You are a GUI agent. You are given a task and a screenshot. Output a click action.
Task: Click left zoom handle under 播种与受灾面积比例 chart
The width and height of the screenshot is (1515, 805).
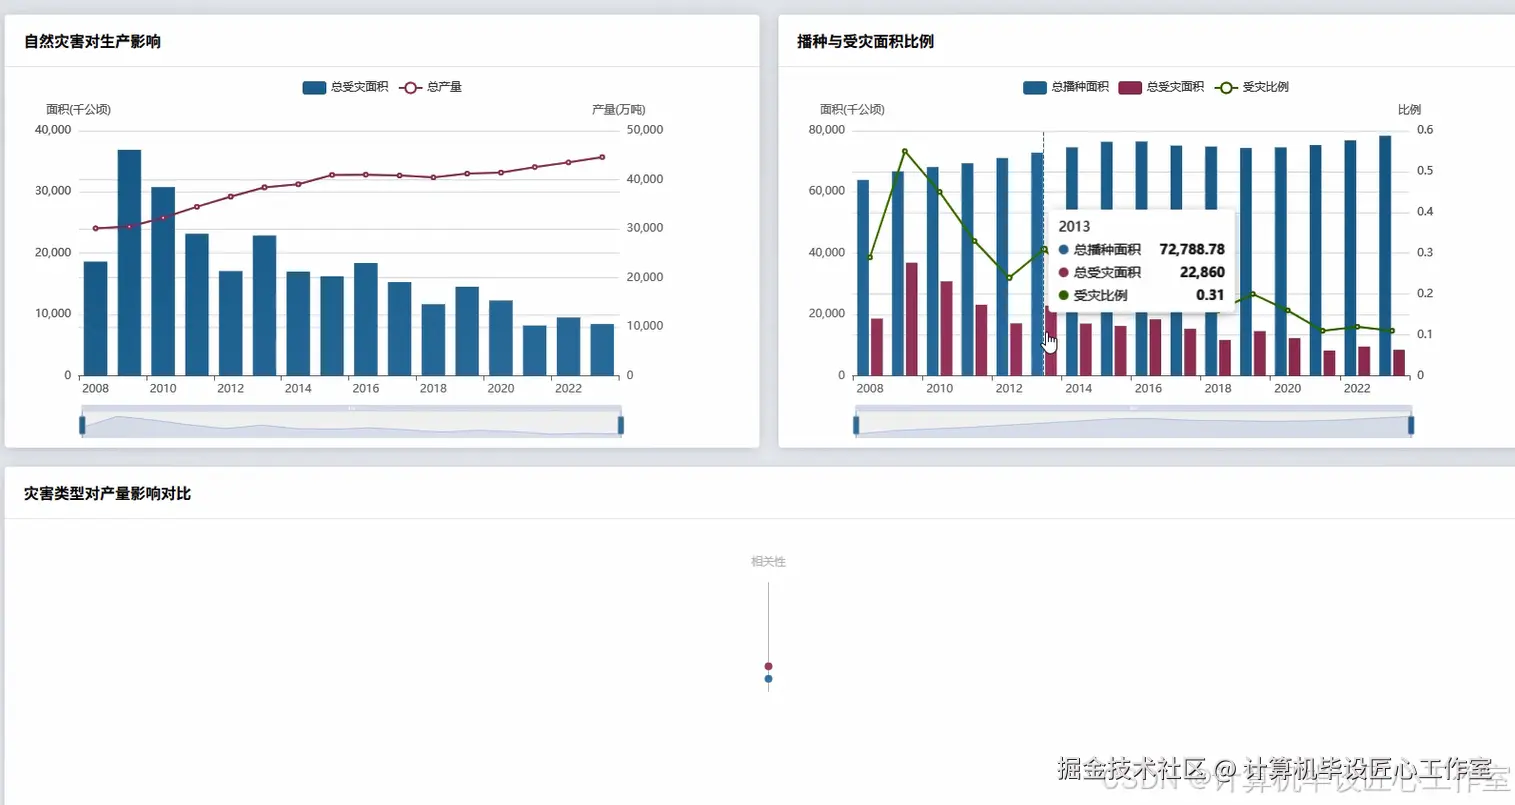[x=856, y=425]
